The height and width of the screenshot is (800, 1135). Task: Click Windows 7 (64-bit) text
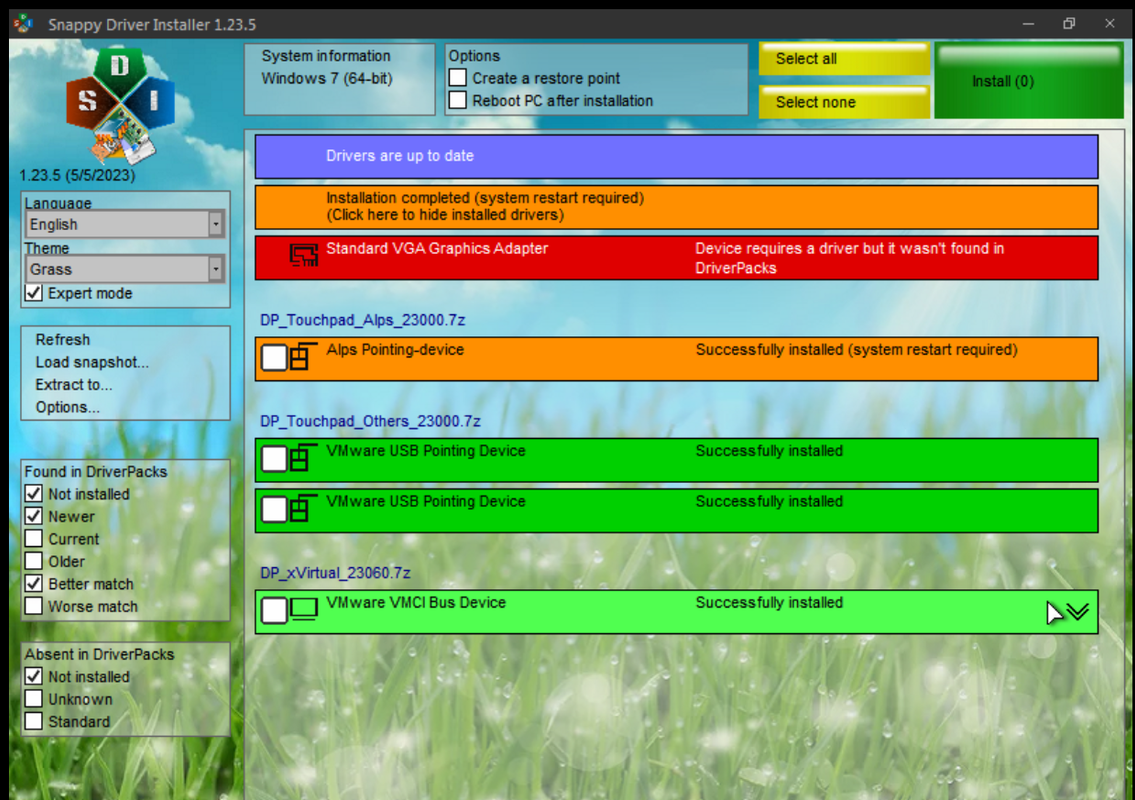(x=326, y=78)
